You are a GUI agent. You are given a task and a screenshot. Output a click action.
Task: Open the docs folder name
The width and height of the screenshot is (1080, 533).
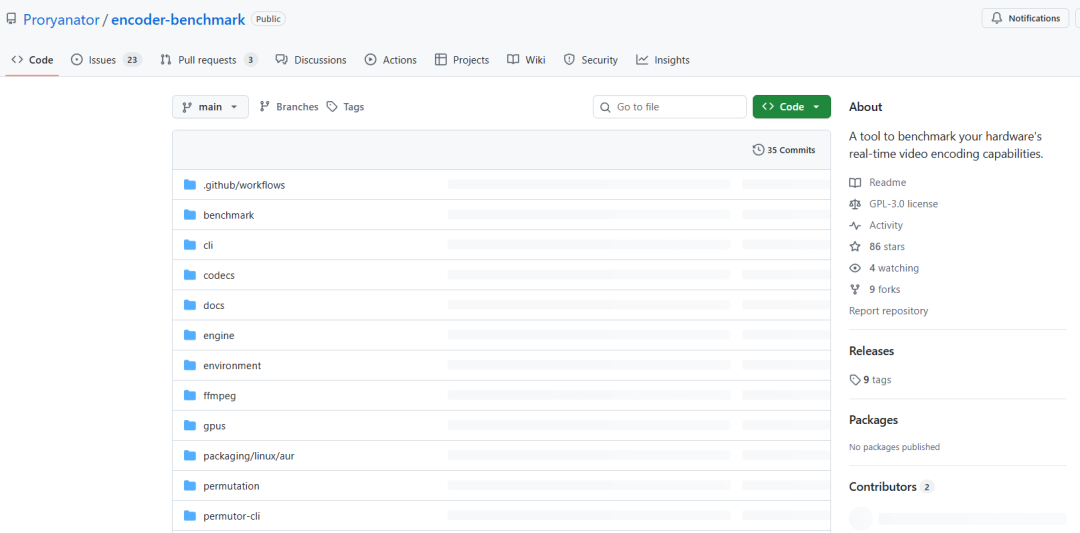pos(214,306)
